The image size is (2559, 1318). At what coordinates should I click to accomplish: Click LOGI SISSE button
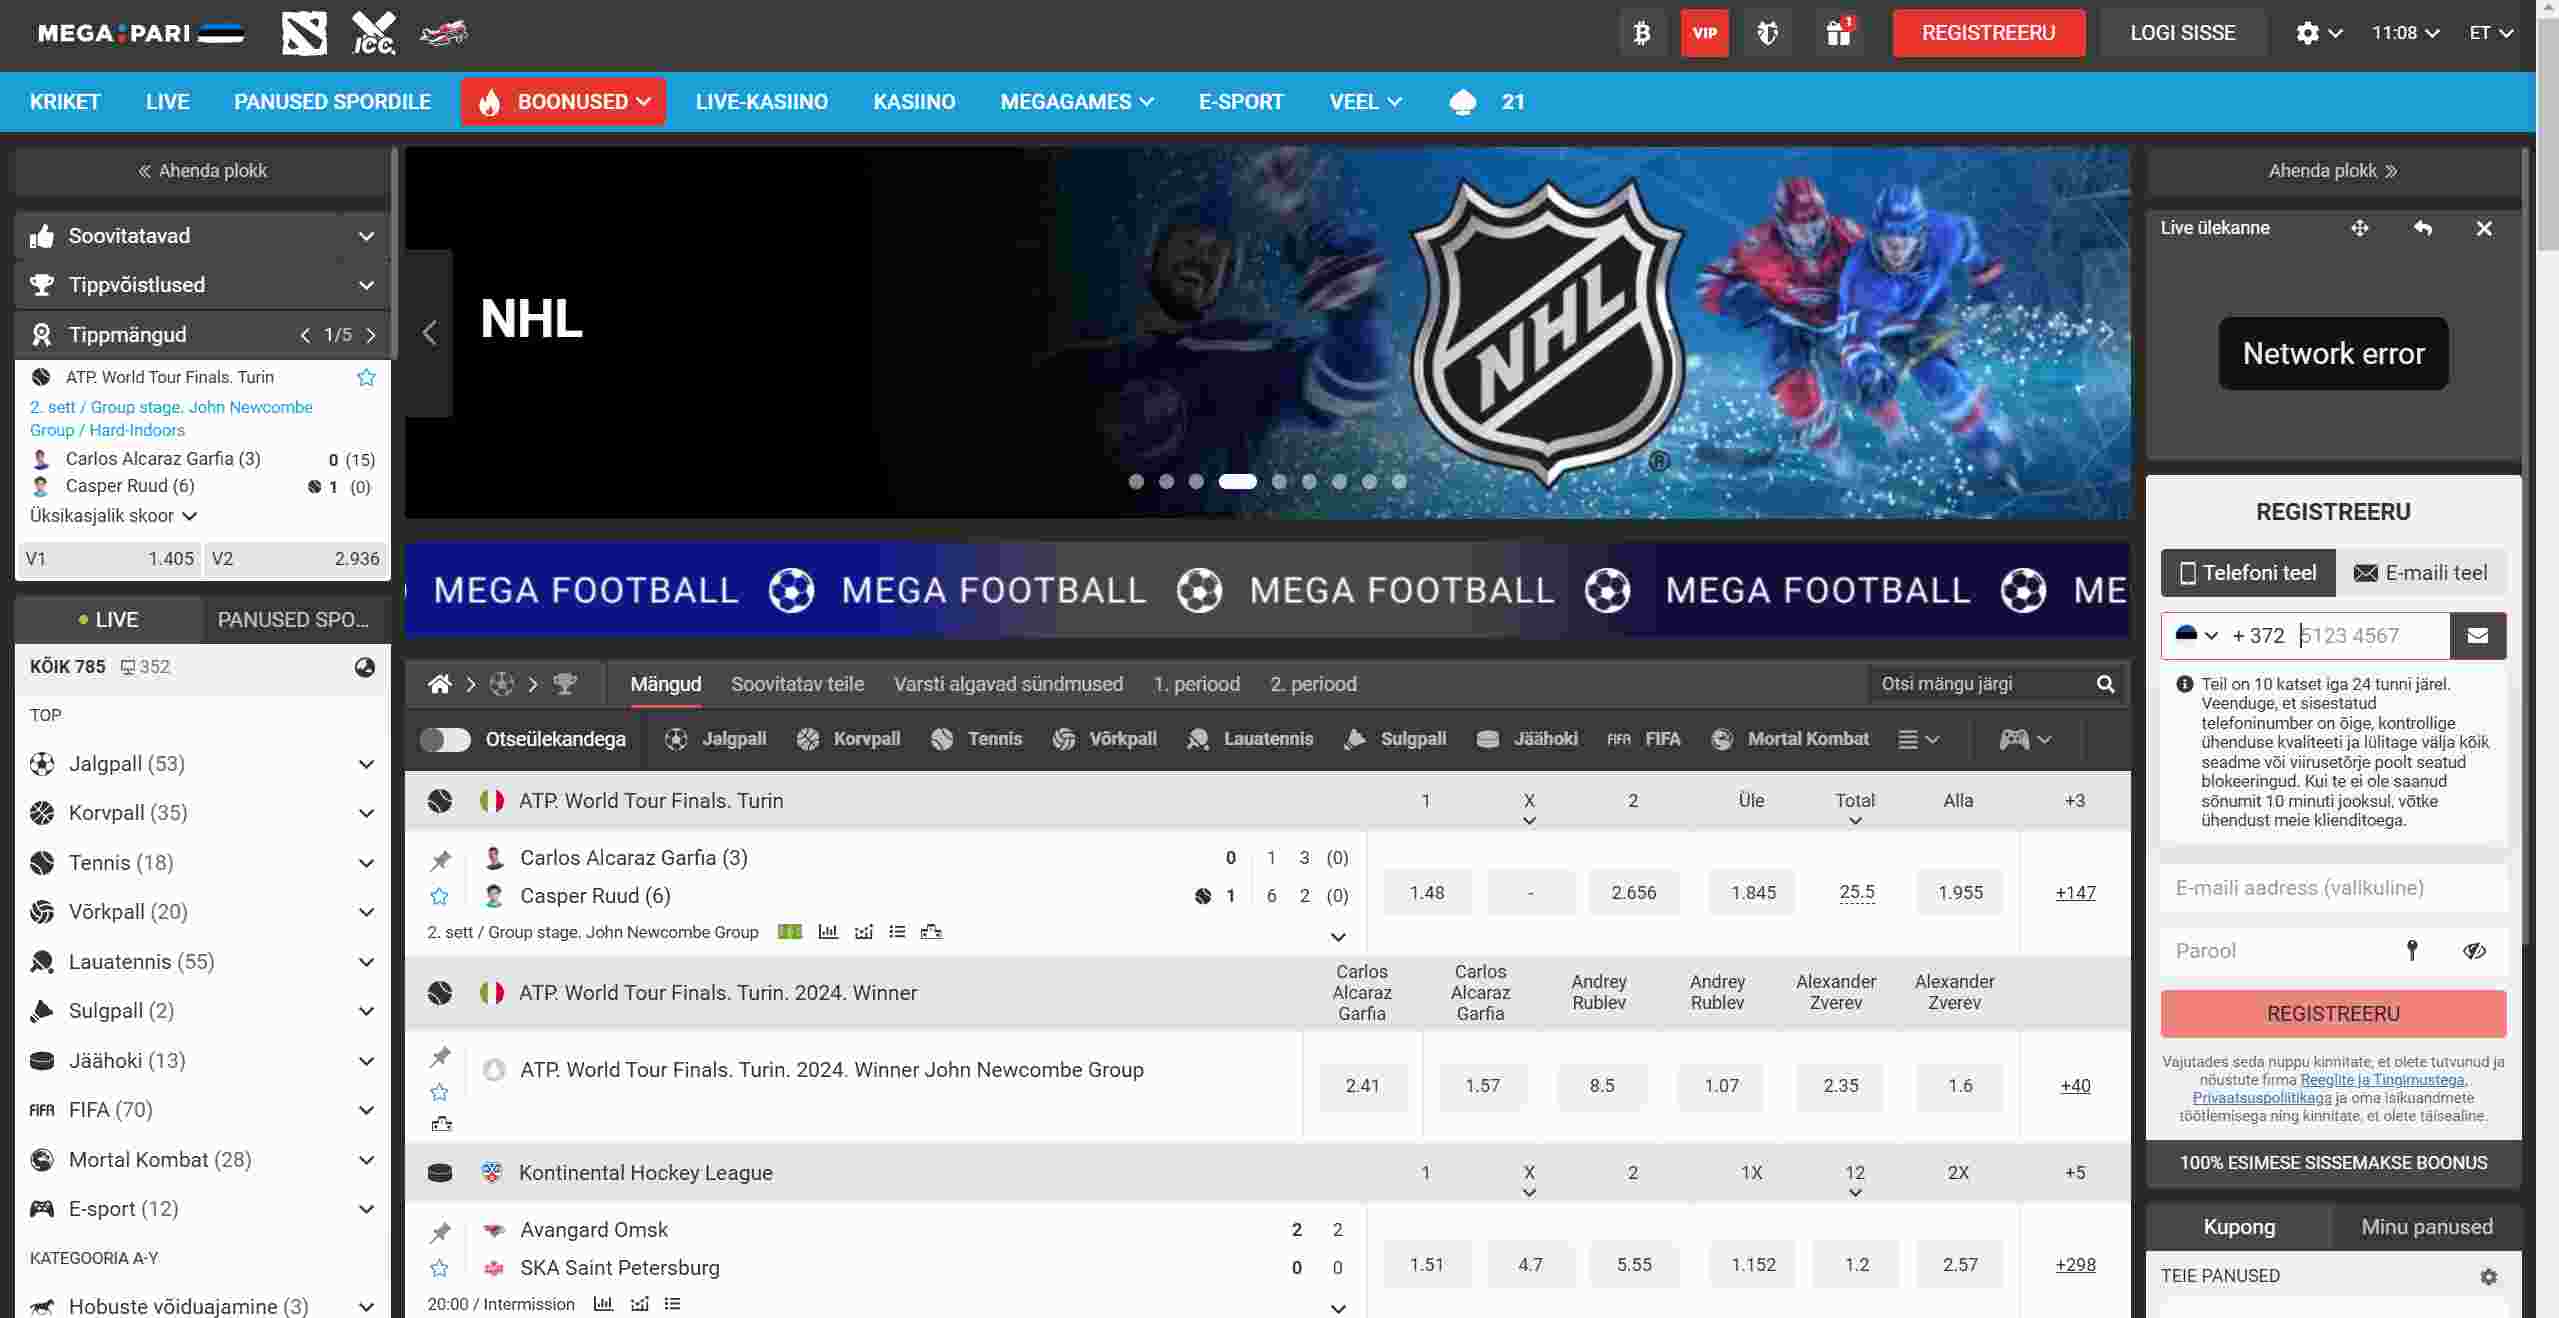pos(2182,33)
